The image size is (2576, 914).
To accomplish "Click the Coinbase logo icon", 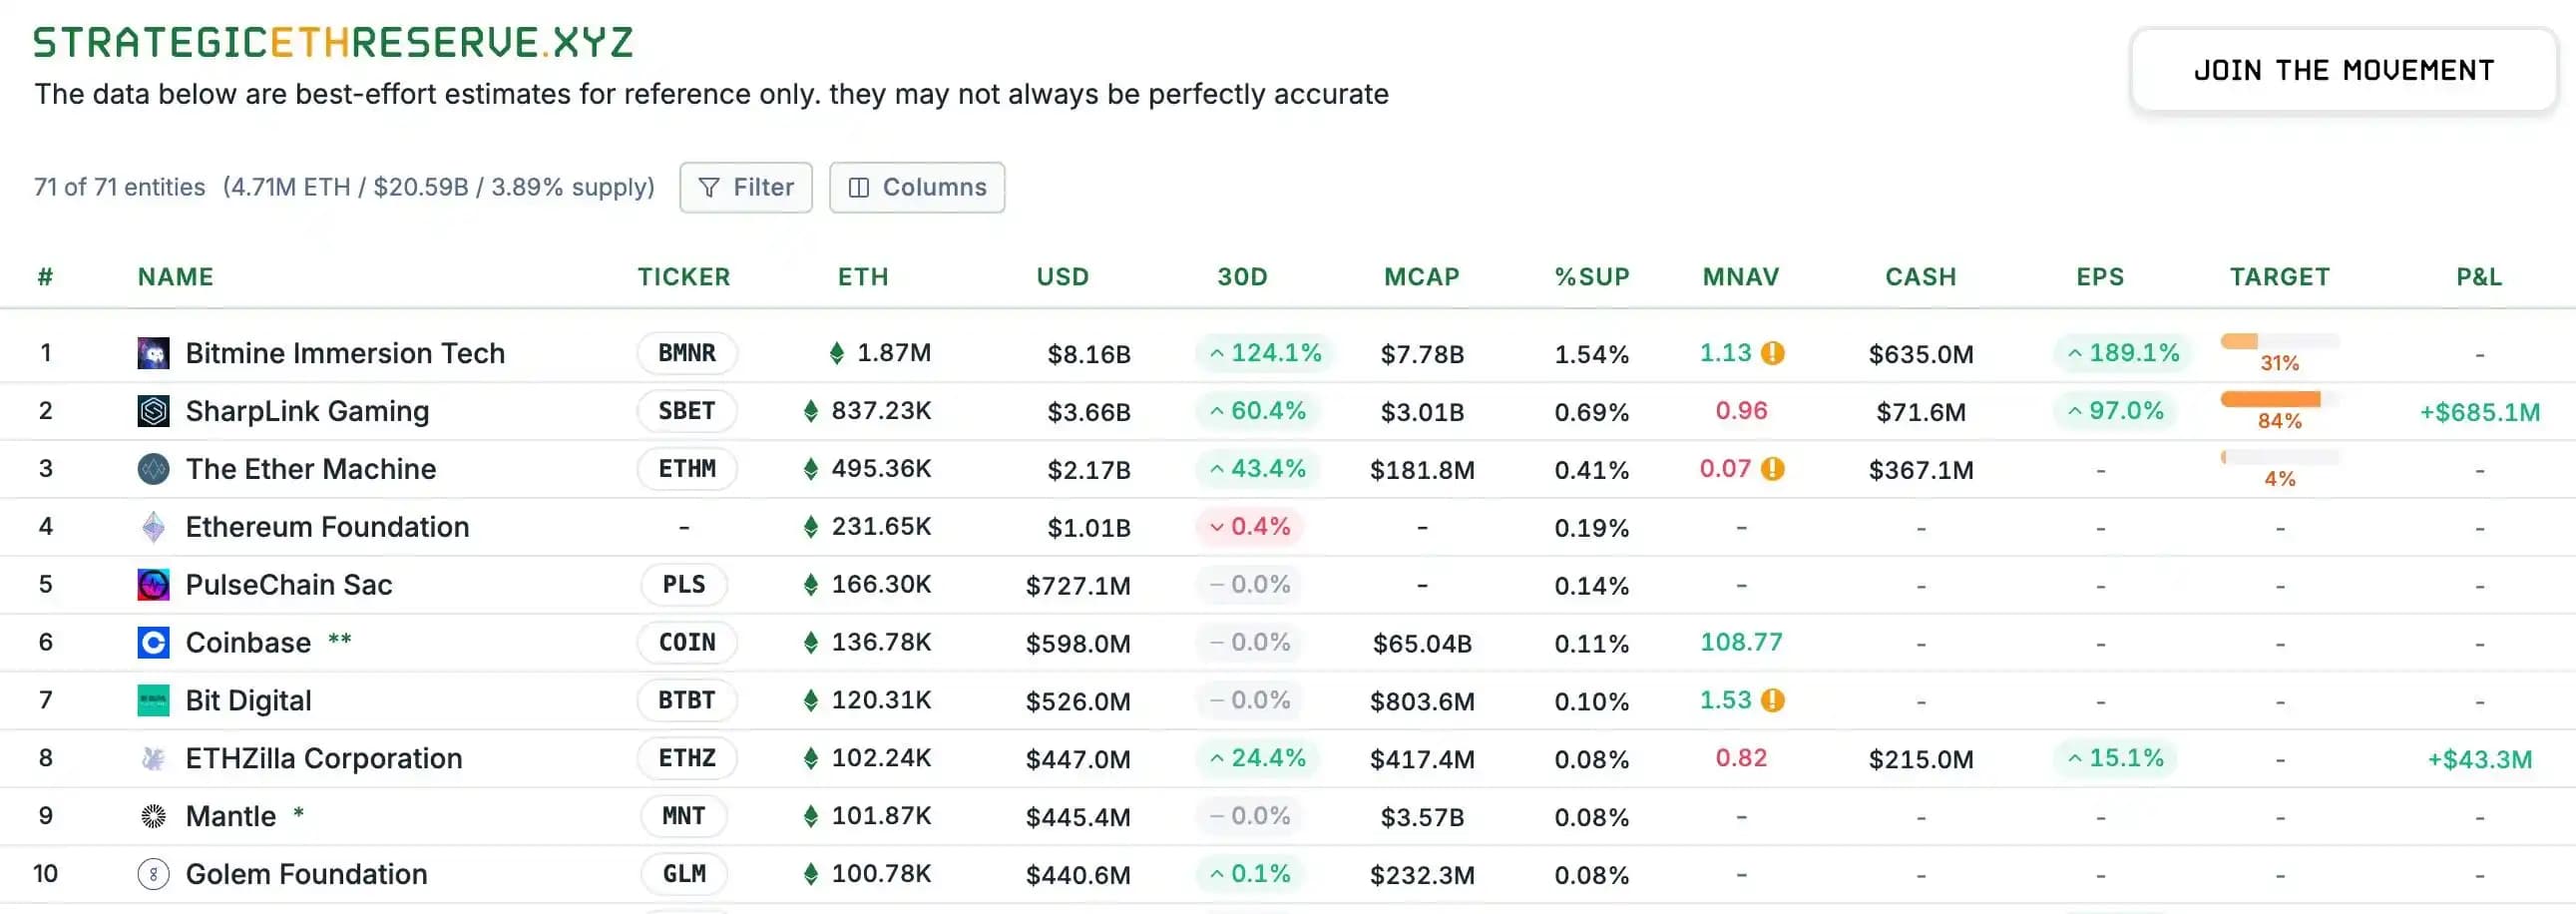I will (153, 642).
